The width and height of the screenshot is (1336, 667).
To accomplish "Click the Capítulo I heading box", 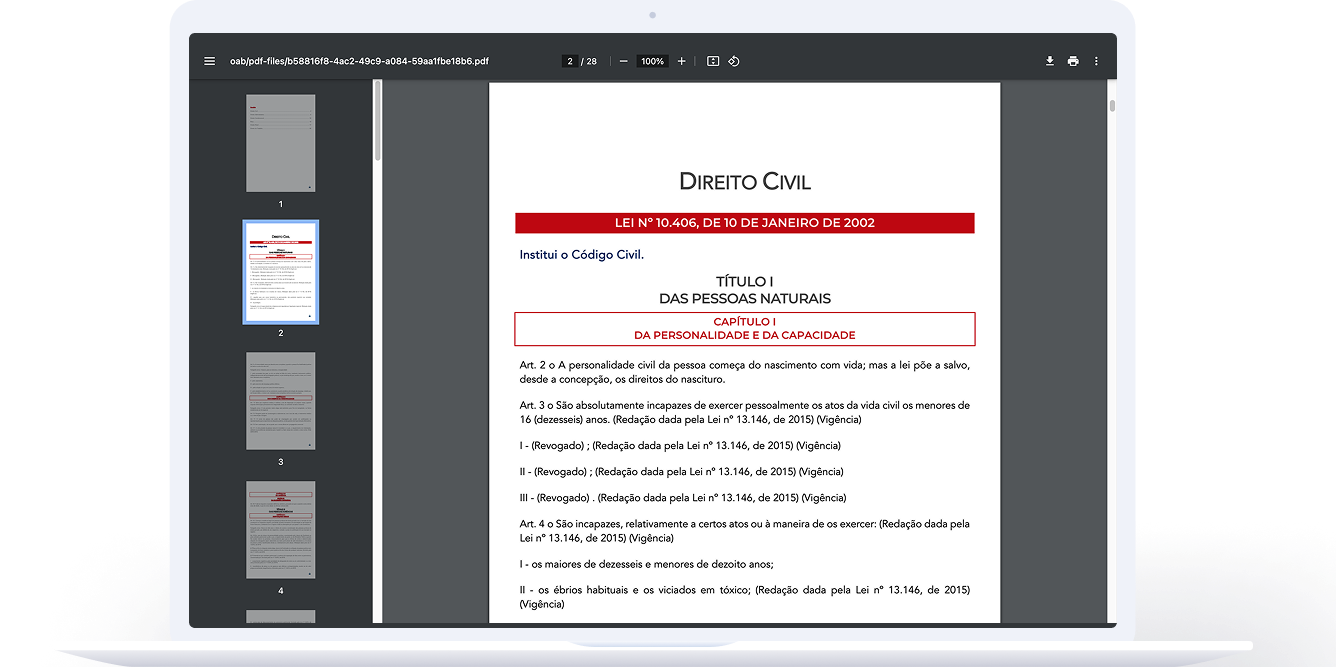I will 744,328.
